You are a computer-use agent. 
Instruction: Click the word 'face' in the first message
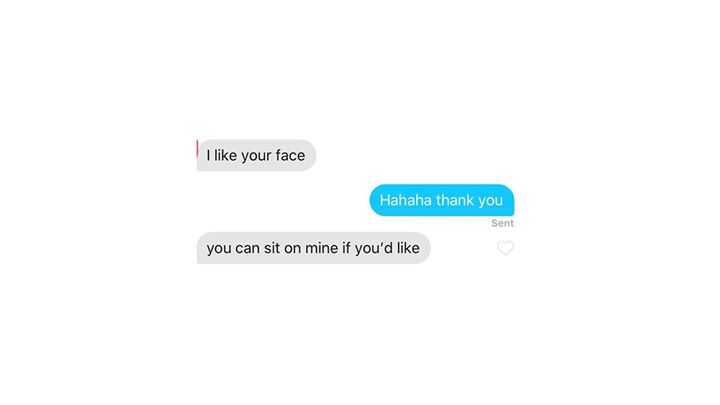(x=290, y=155)
